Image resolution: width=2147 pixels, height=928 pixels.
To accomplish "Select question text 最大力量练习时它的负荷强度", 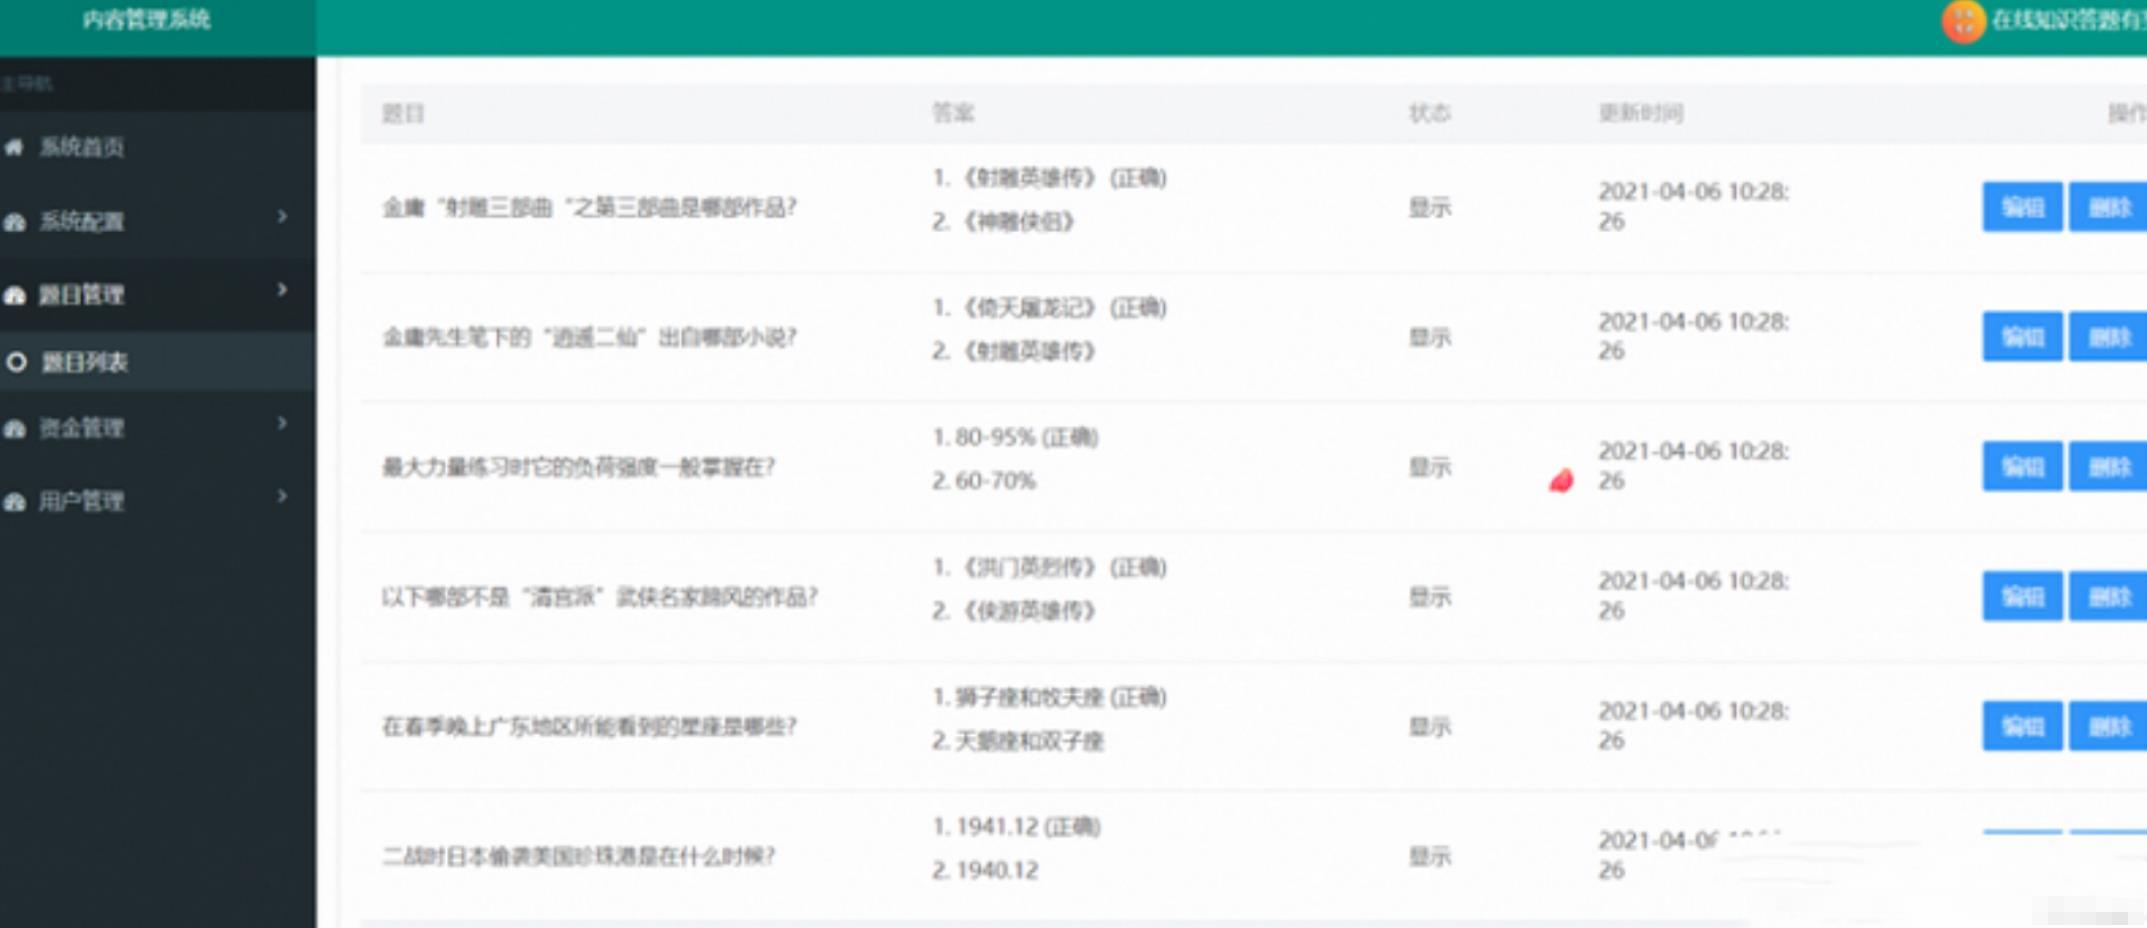I will point(579,467).
